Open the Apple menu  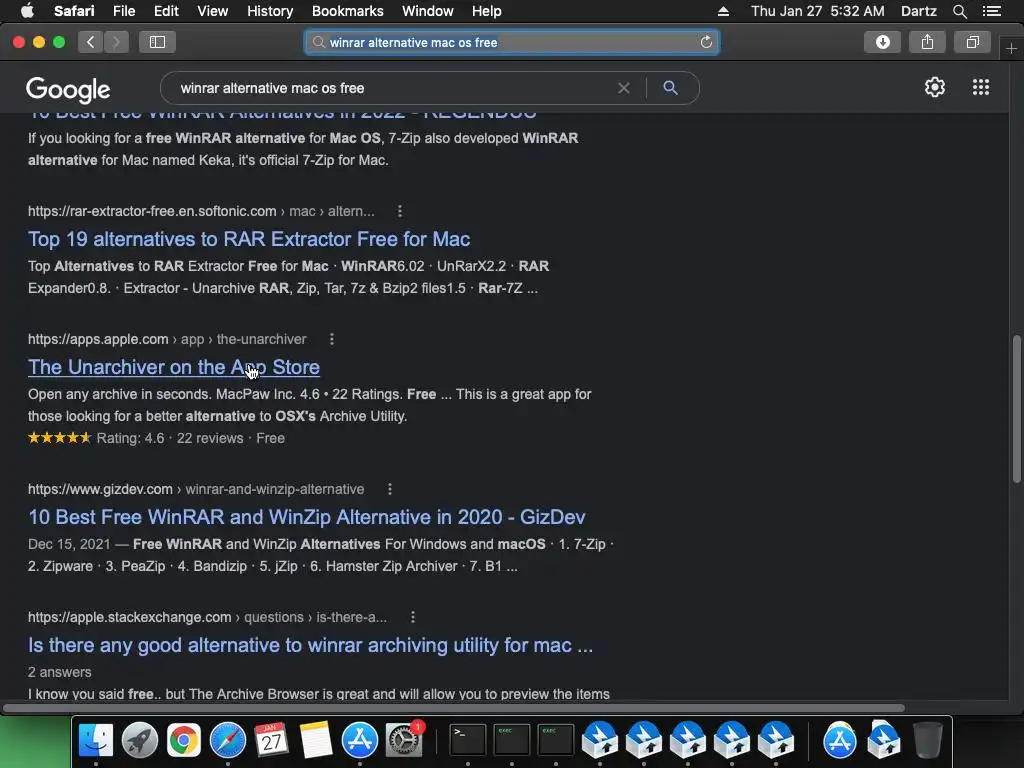27,11
